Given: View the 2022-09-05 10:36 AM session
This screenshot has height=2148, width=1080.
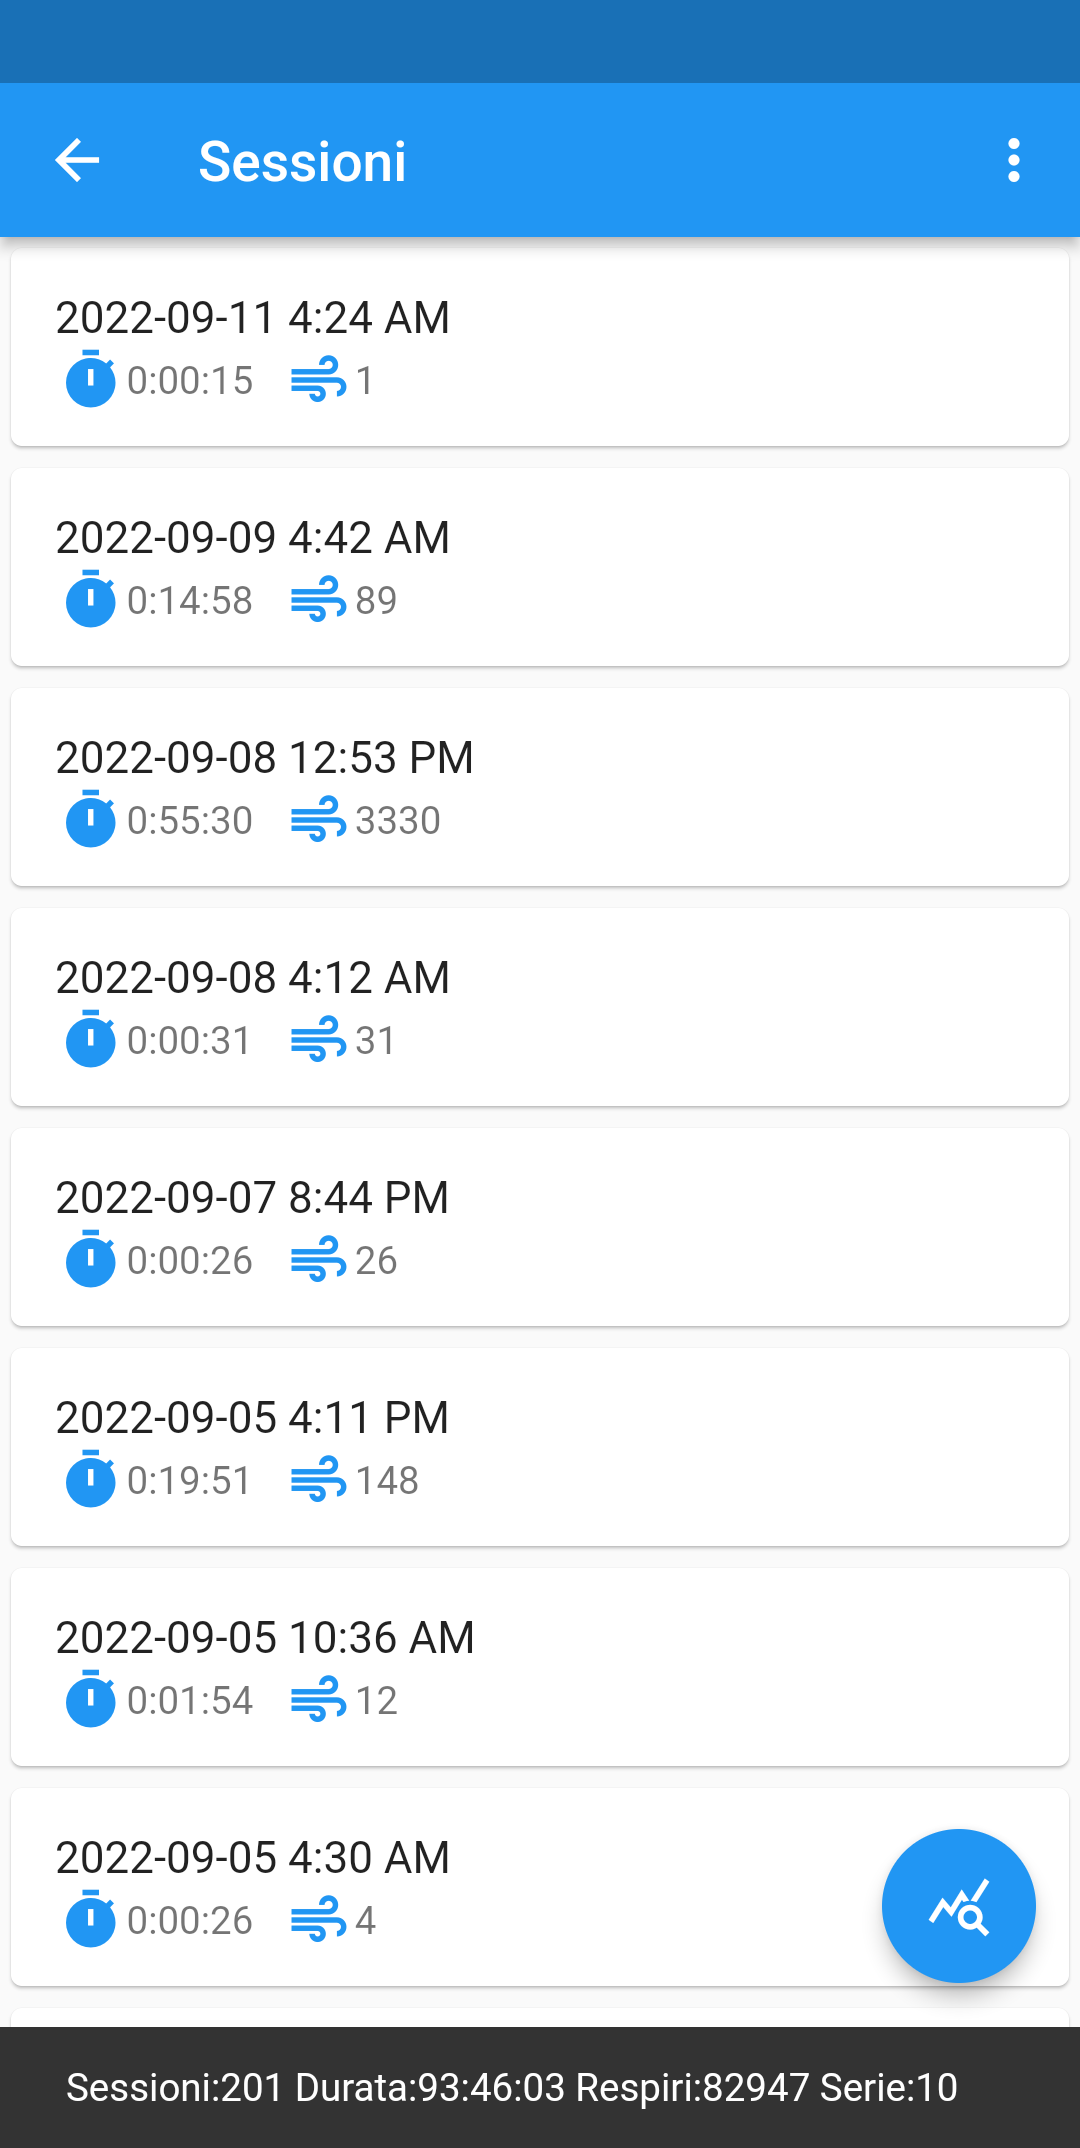Looking at the screenshot, I should (x=540, y=1666).
